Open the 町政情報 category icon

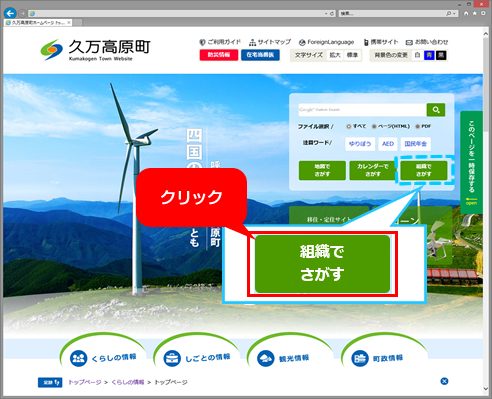(x=360, y=358)
